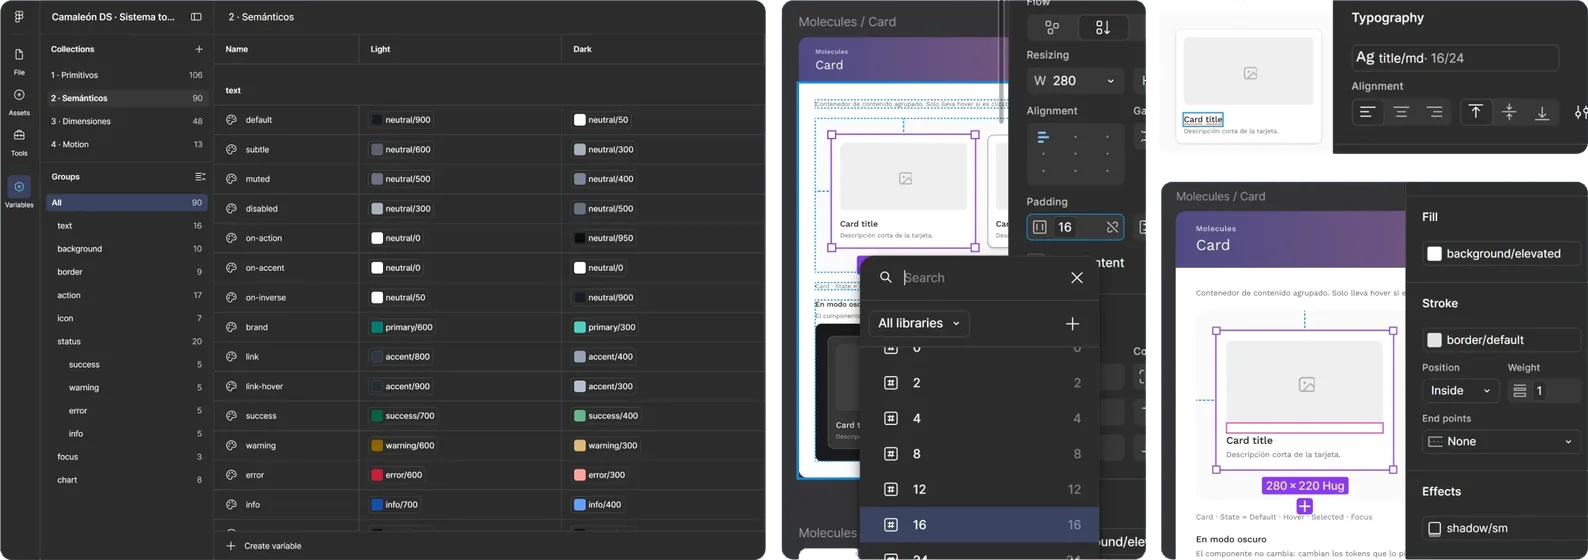The width and height of the screenshot is (1588, 560).
Task: Open the Figma main menu logo
Action: 19,17
